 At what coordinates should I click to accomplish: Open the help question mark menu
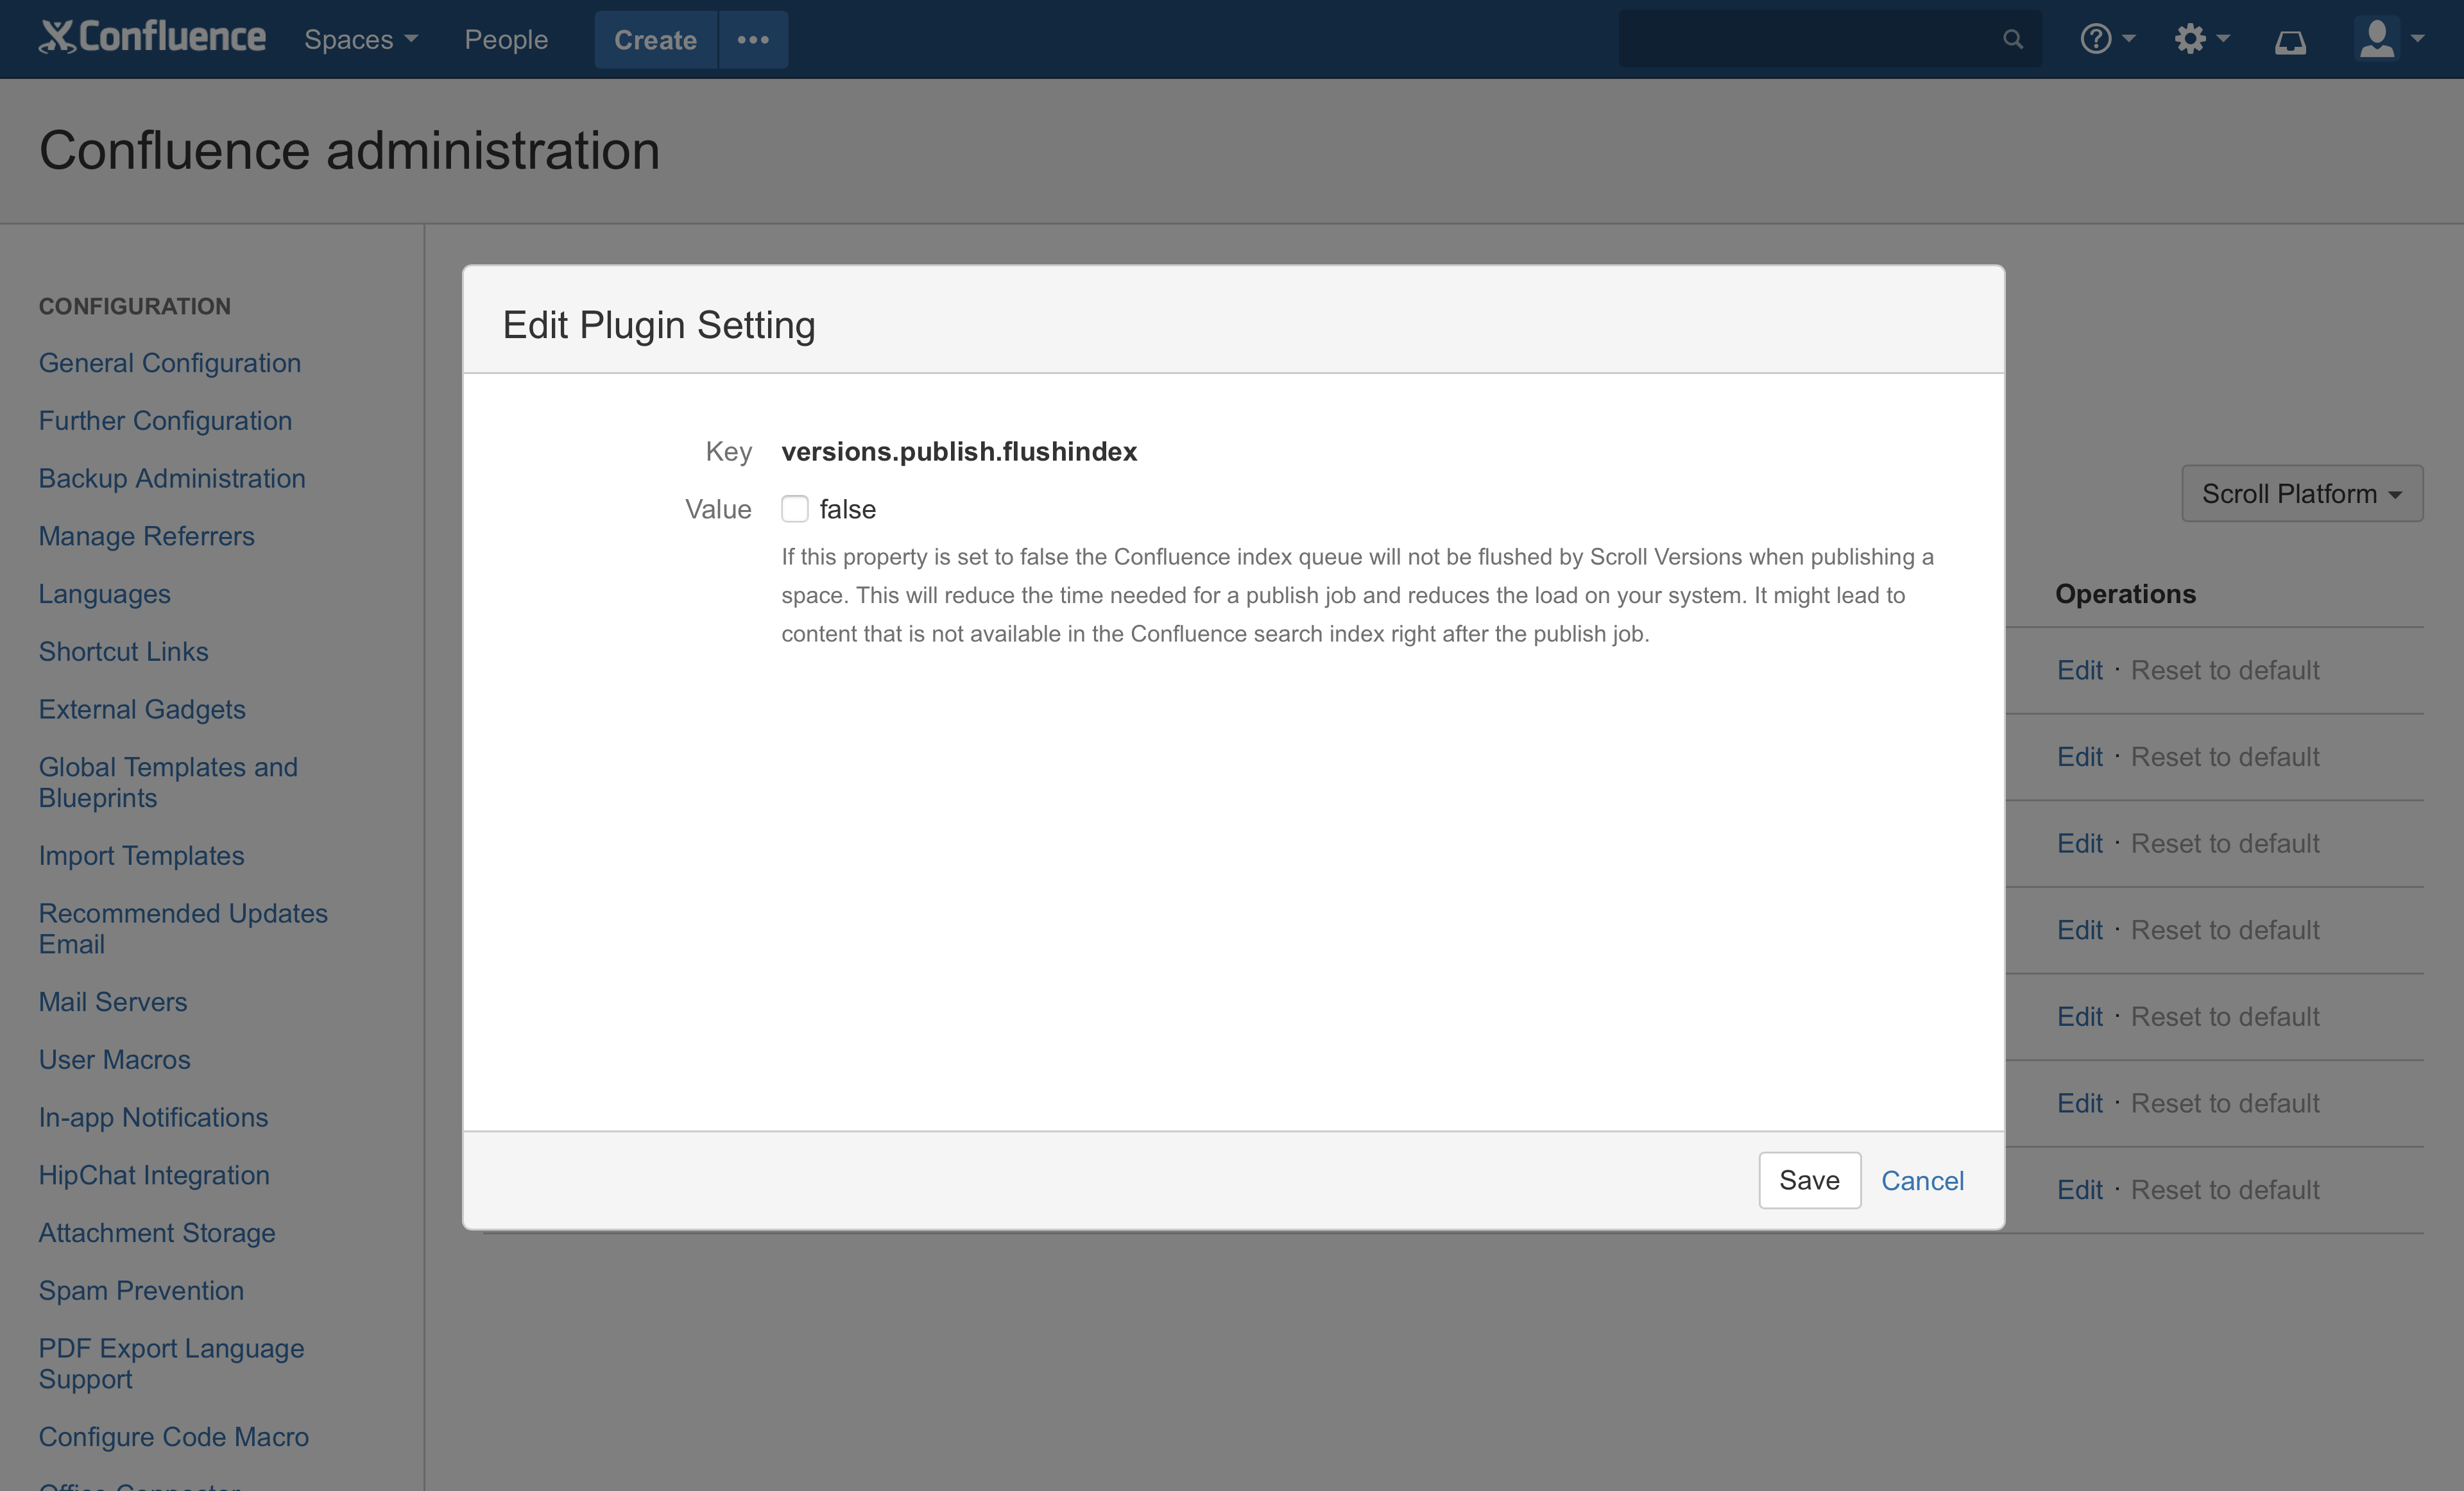(2106, 39)
